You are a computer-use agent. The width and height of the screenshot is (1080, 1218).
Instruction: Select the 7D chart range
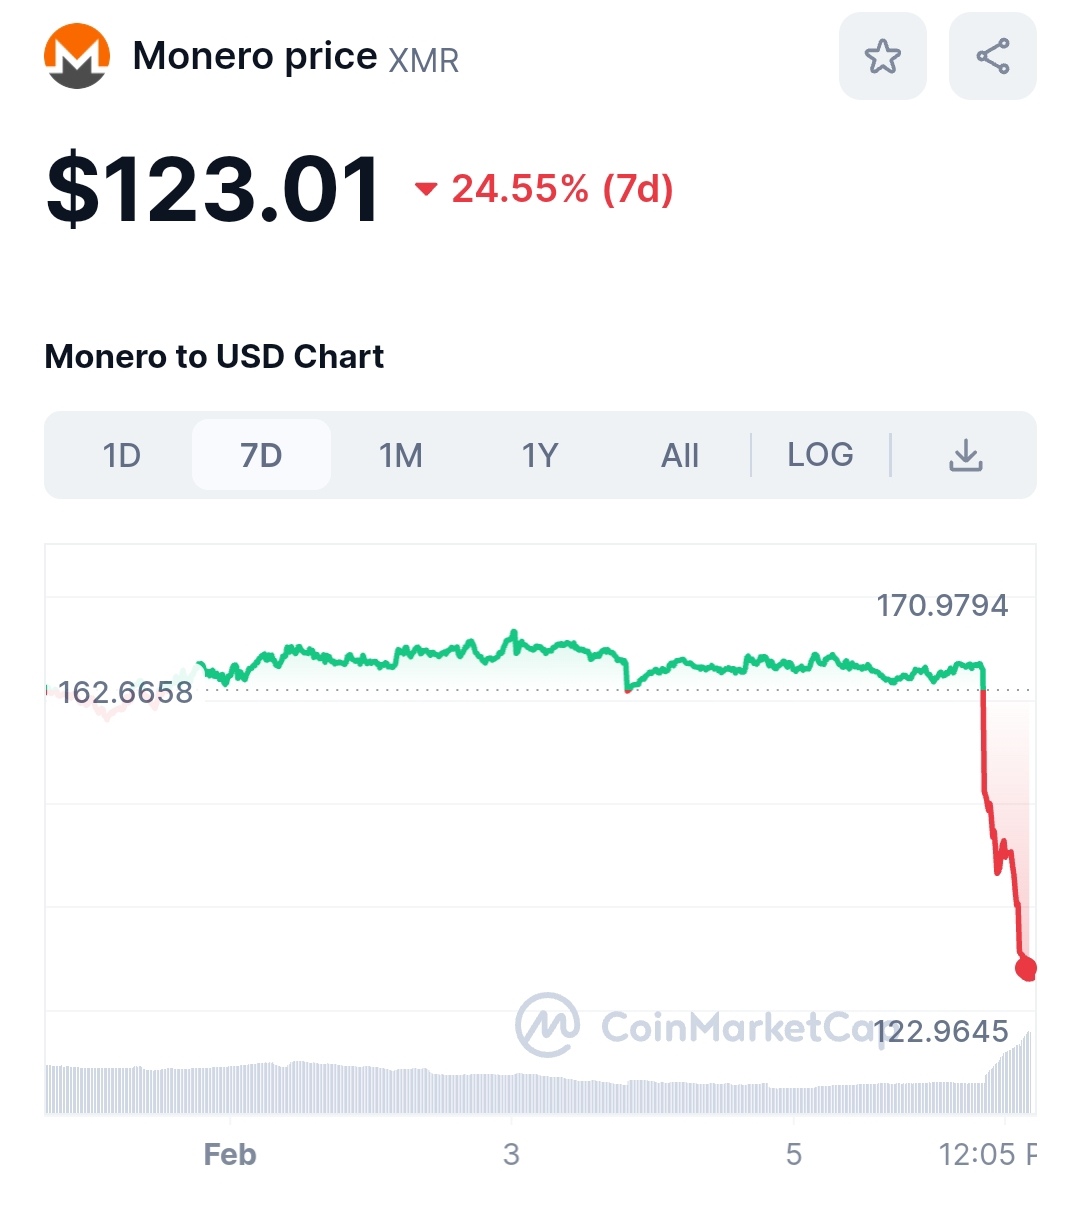click(x=261, y=455)
